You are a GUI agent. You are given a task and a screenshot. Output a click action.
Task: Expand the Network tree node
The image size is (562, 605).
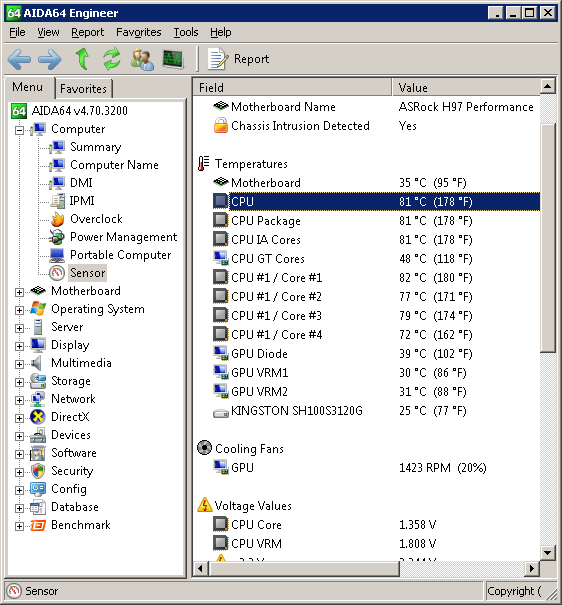[19, 400]
